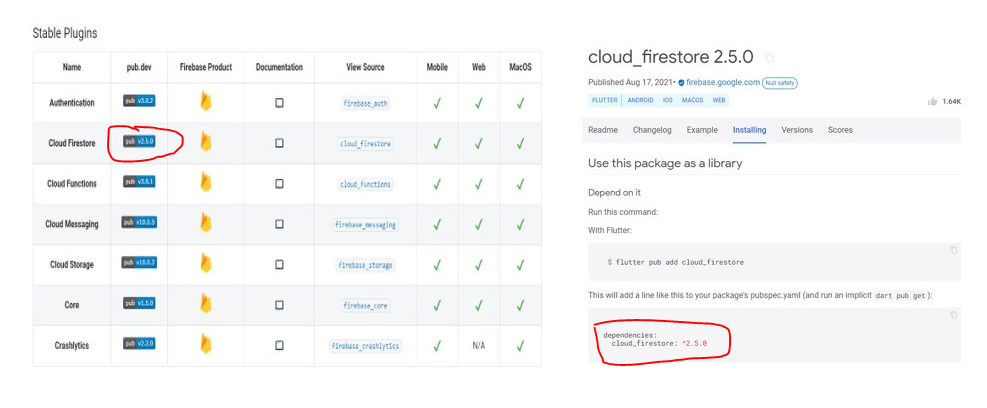
Task: Open the firebase_auth source link
Action: (x=366, y=103)
